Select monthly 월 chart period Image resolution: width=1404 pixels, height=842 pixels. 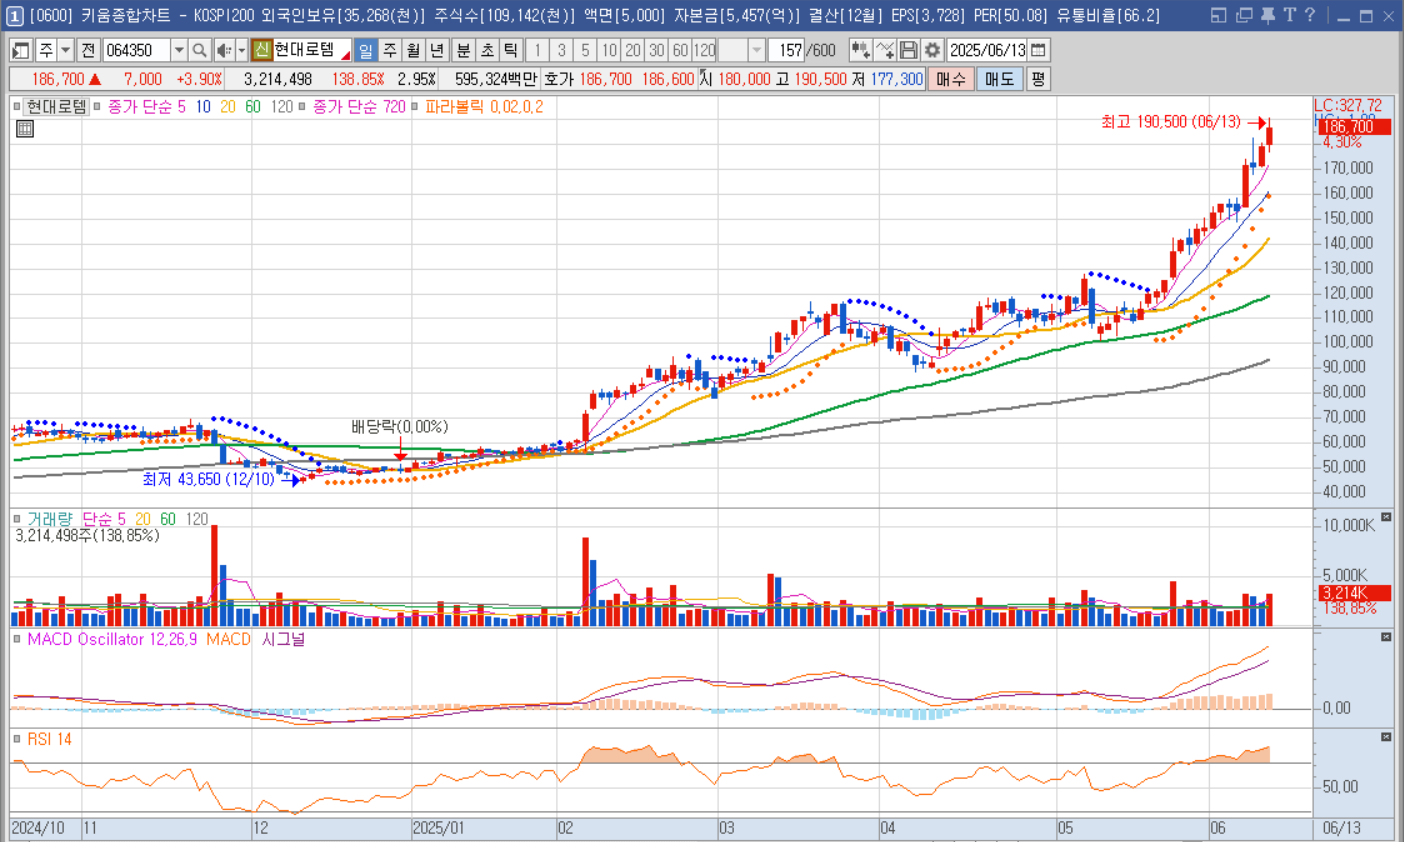[x=413, y=50]
